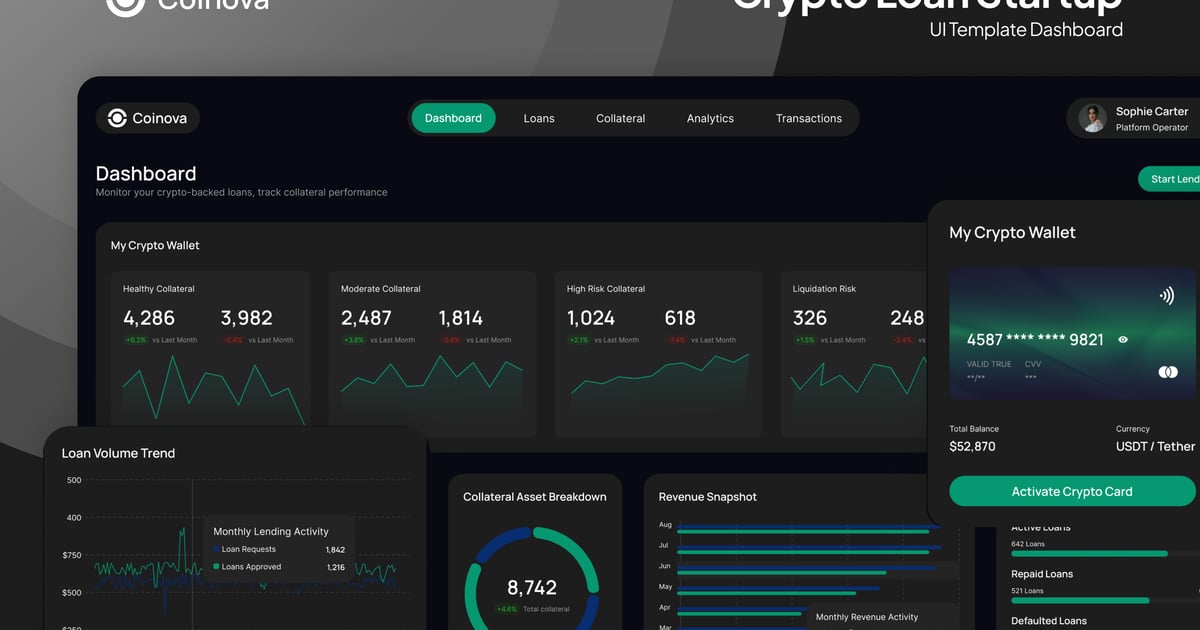Go to the Analytics tab
1200x630 pixels.
coord(710,118)
